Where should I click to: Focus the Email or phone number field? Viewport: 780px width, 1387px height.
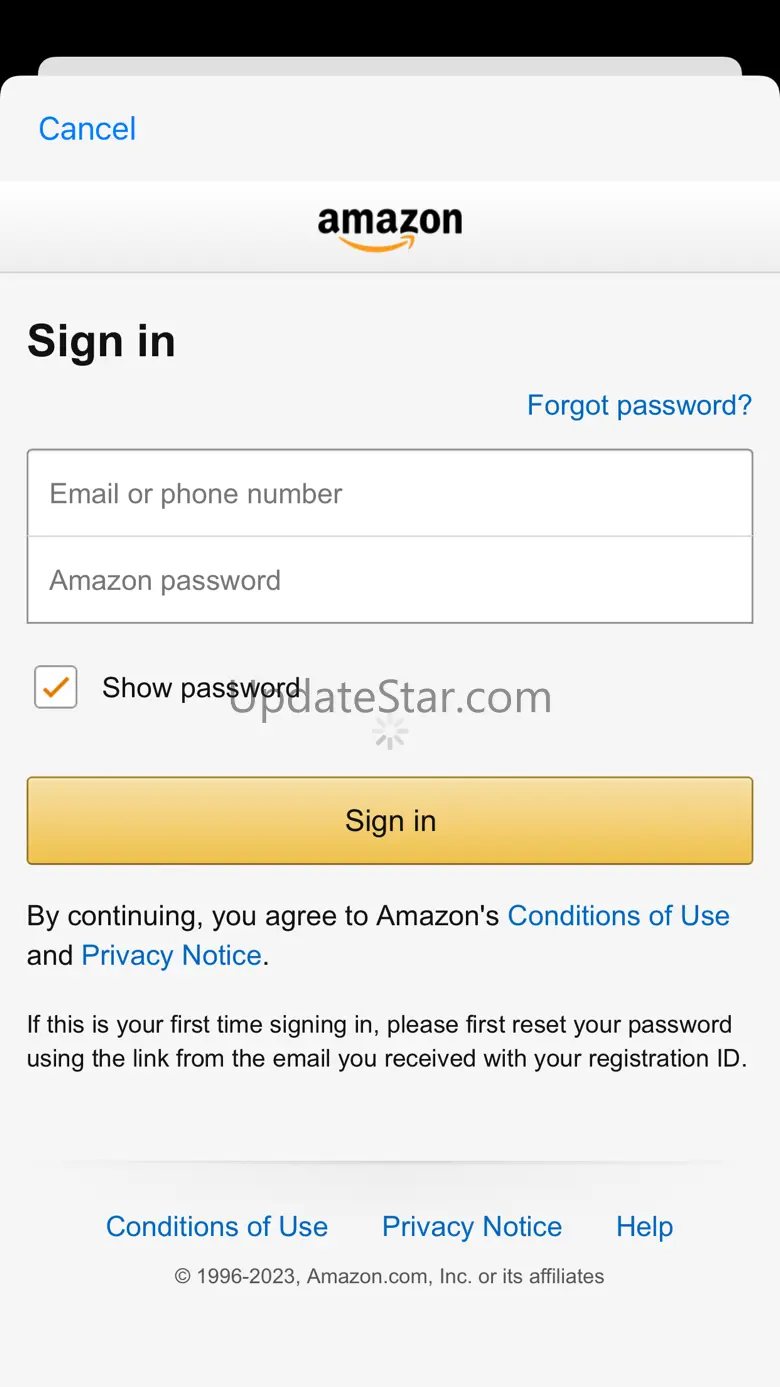[390, 493]
